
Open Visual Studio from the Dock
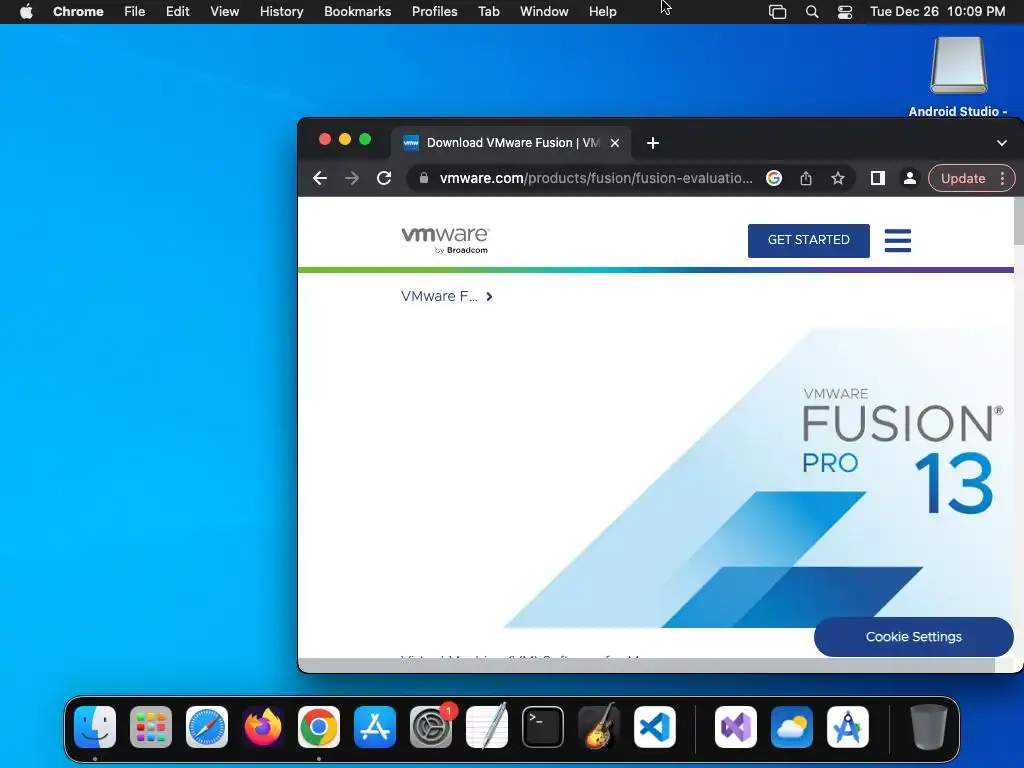point(736,727)
